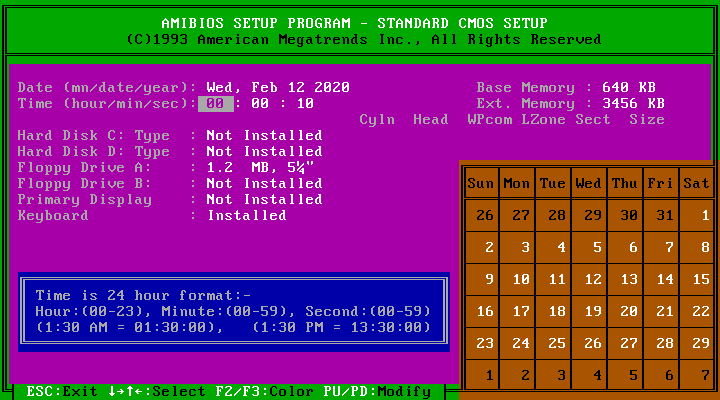Select Floppy Drive B Not Installed value

[x=264, y=183]
